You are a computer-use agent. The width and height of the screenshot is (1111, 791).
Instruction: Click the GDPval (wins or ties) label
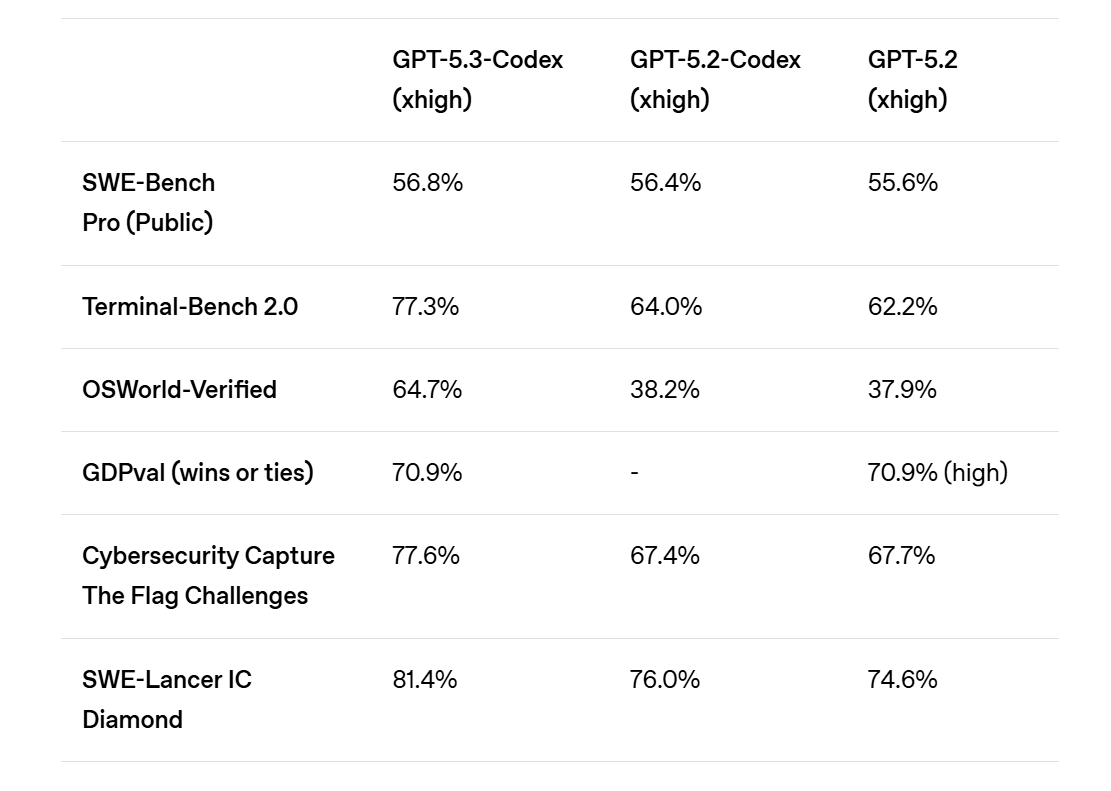coord(198,473)
